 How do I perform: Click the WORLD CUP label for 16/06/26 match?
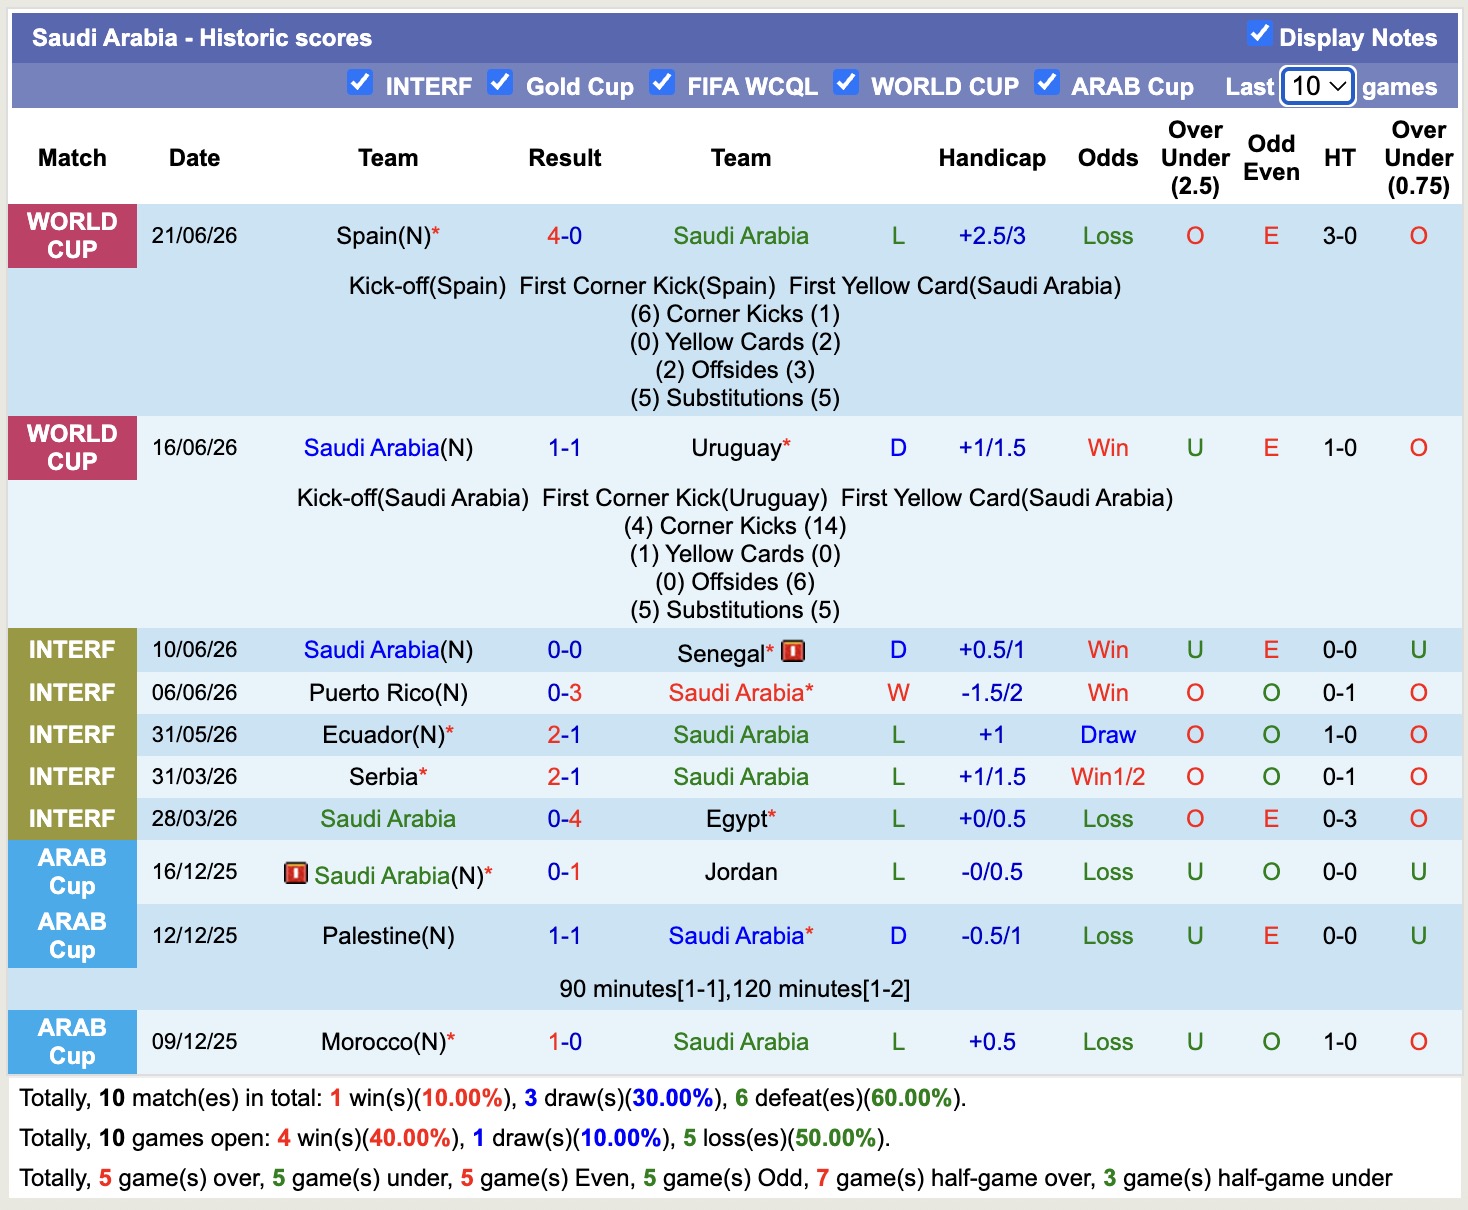(72, 448)
